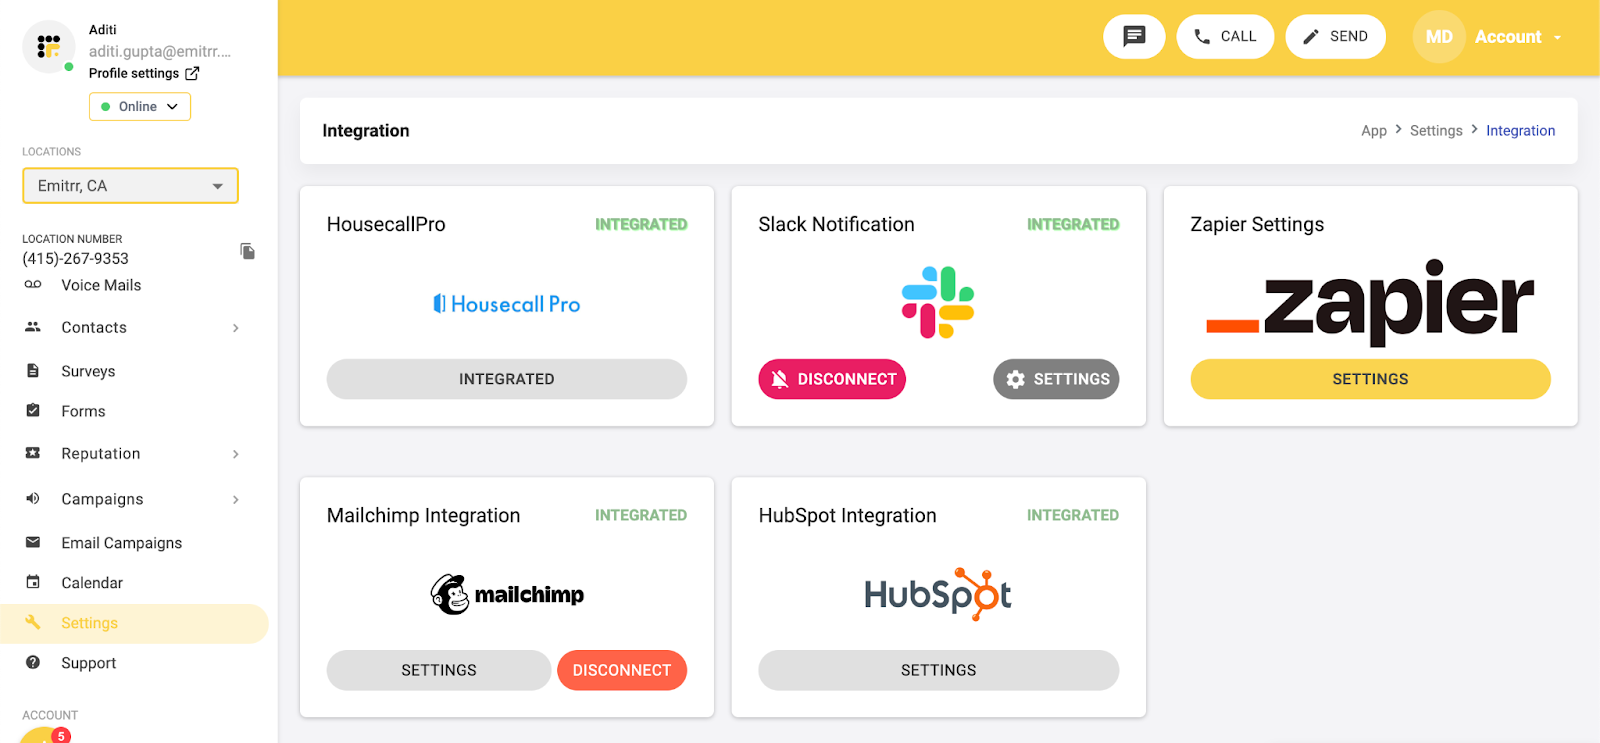
Task: Open HubSpot SETTINGS button
Action: click(x=938, y=670)
